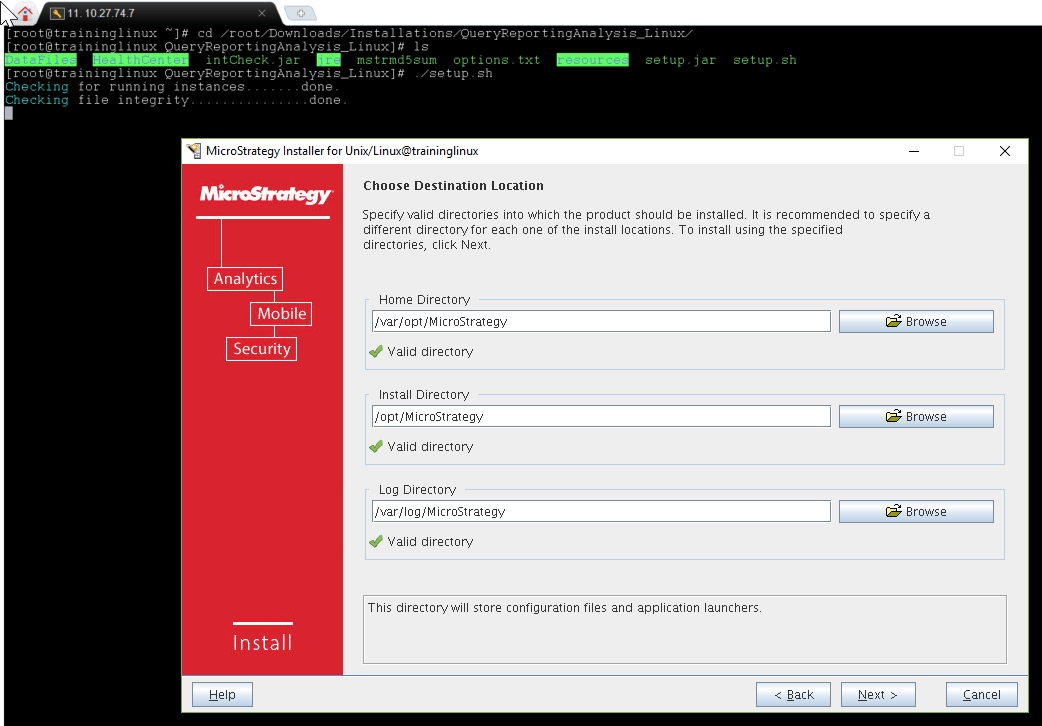Click the green checkmark under Install Directory
The width and height of the screenshot is (1042, 726).
376,446
